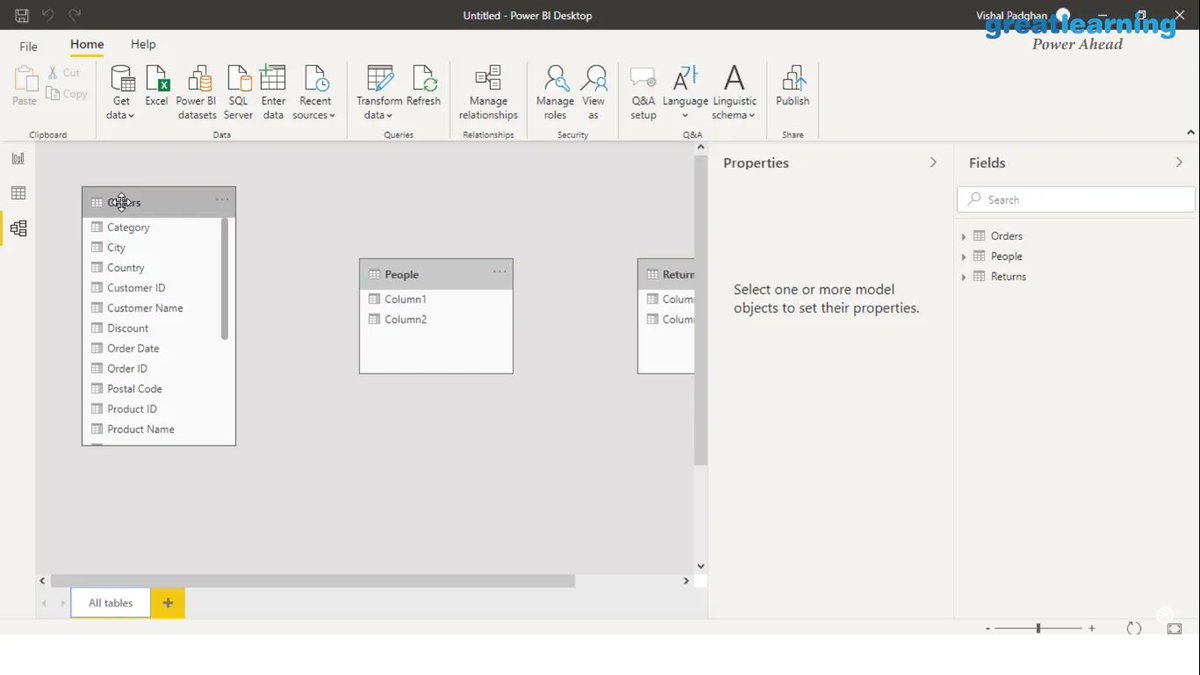
Task: Click the Enter data table icon
Action: point(273,93)
